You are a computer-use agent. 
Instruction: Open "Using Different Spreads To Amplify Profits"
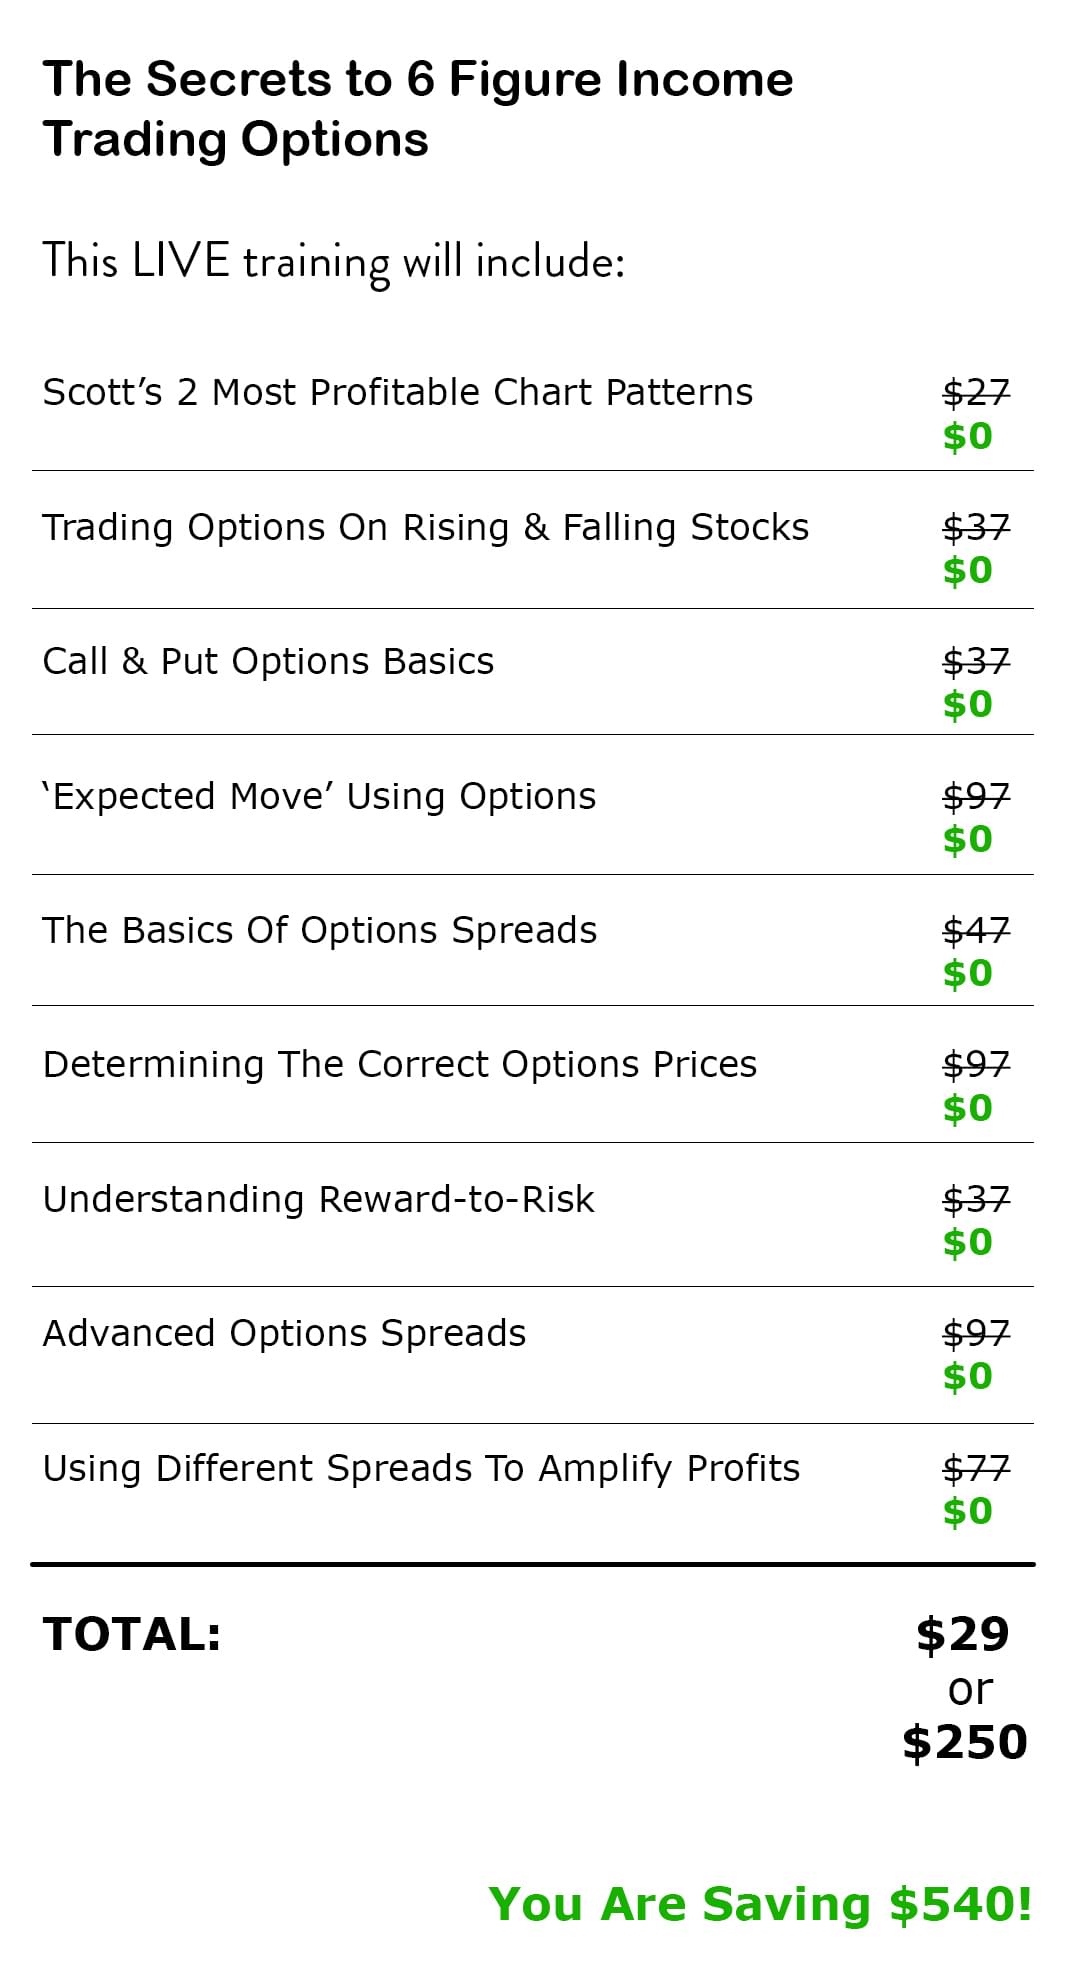(421, 1468)
